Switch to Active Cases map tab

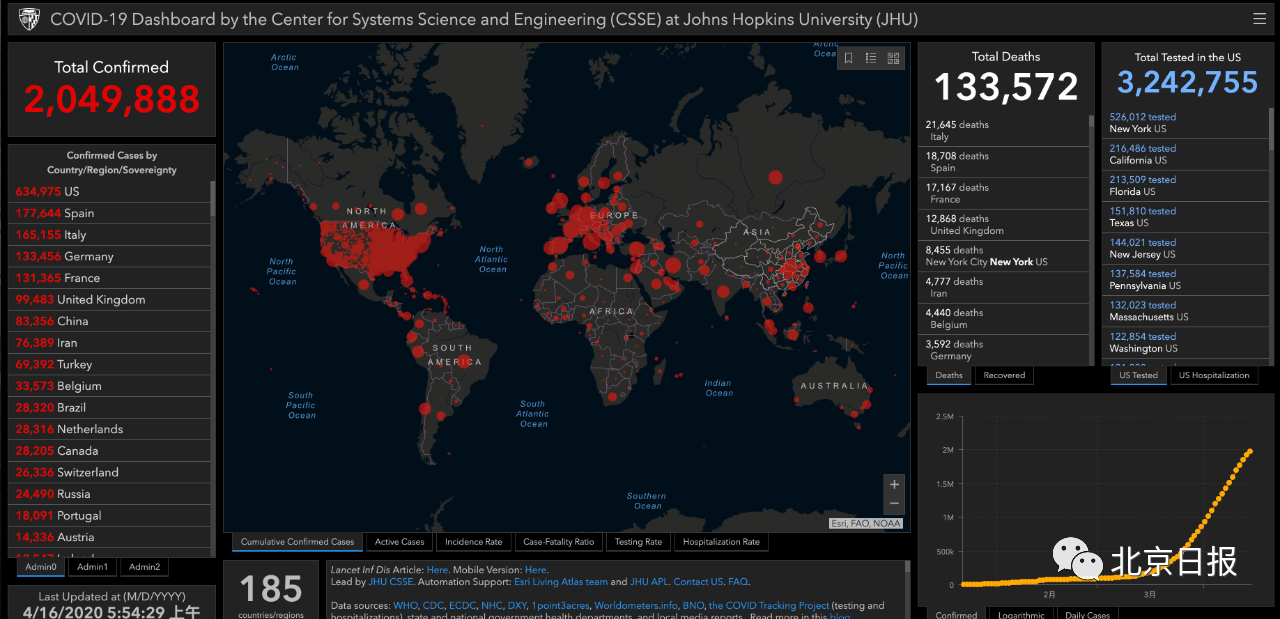(399, 542)
